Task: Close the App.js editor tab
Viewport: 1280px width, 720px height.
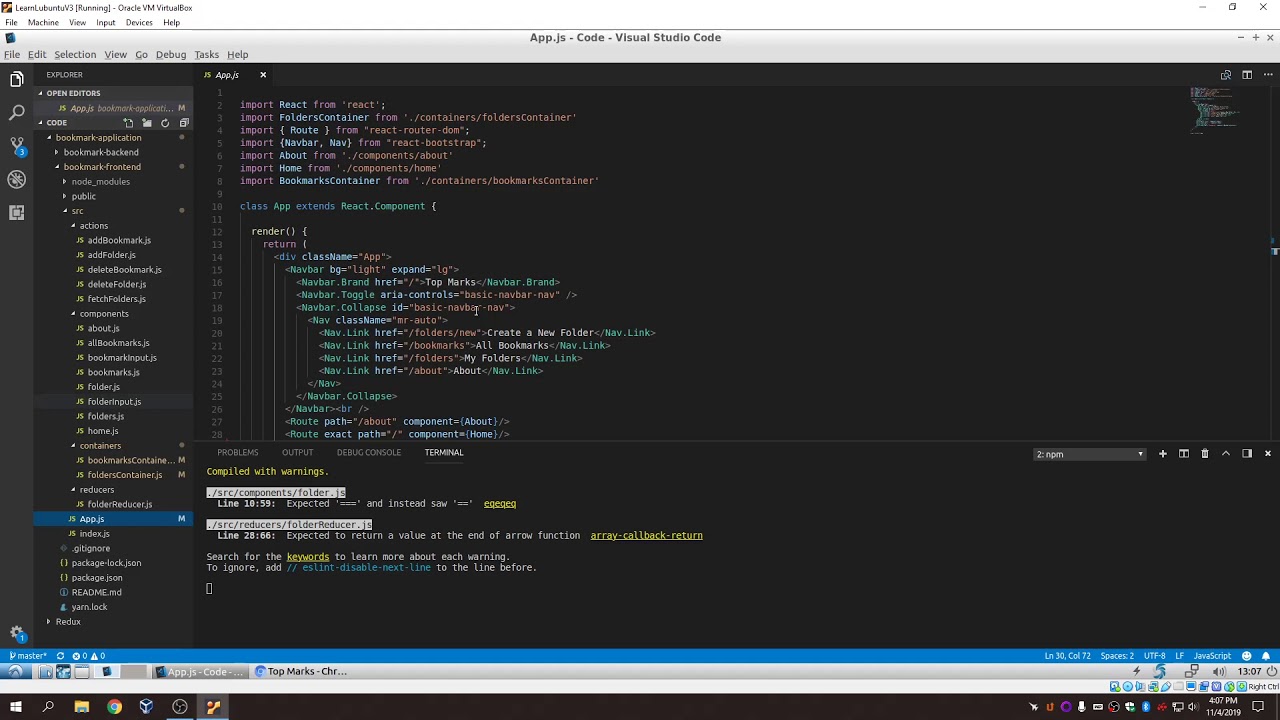Action: pos(263,75)
